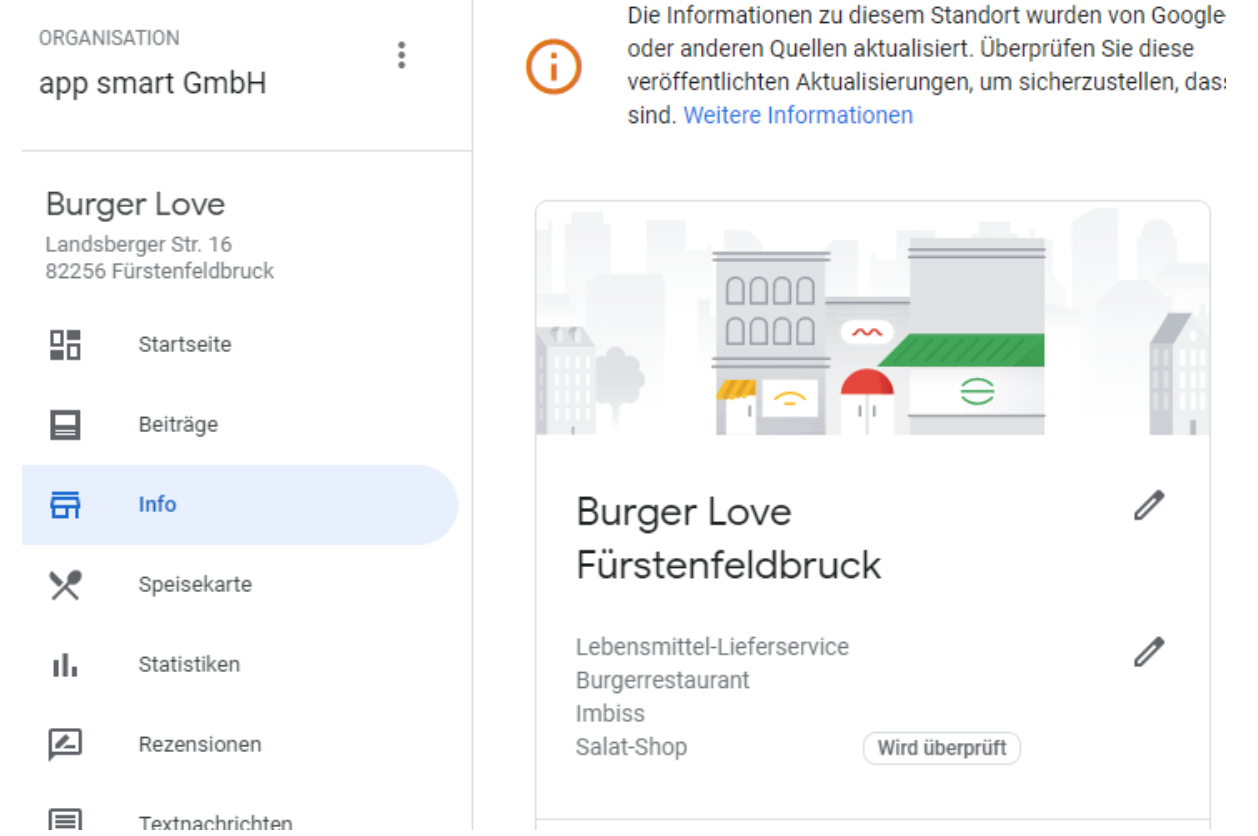Viewport: 1258px width, 836px height.
Task: Click the orange information alert icon
Action: point(553,67)
